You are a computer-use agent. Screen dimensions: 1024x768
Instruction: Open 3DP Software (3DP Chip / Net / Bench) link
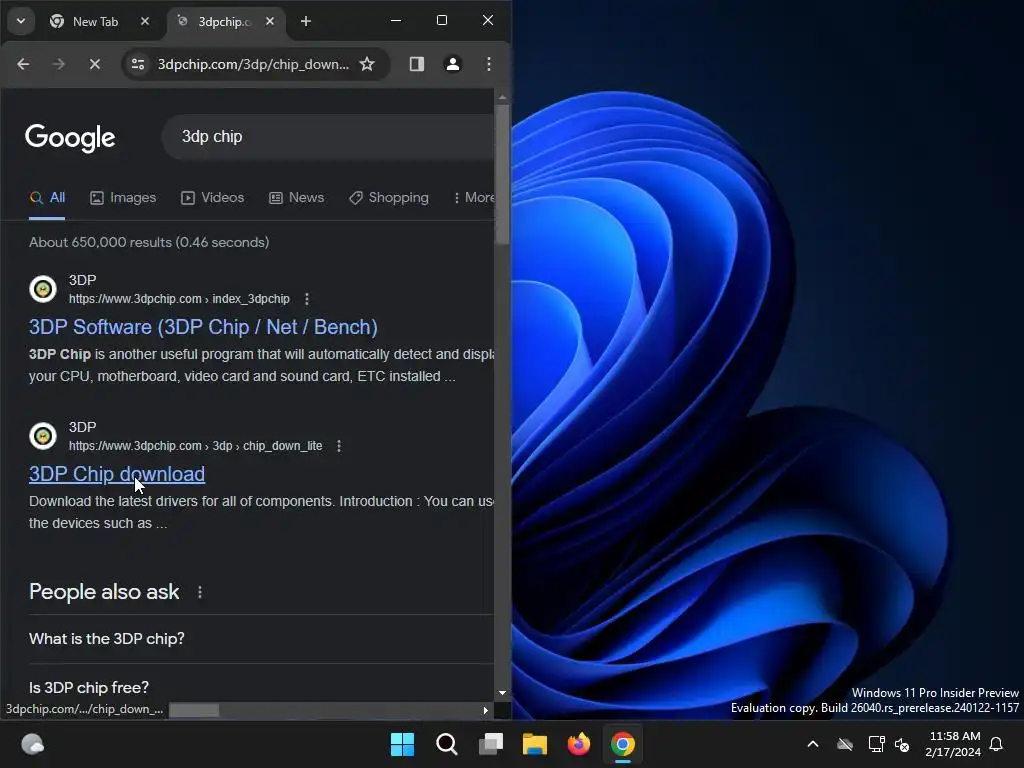coord(203,327)
